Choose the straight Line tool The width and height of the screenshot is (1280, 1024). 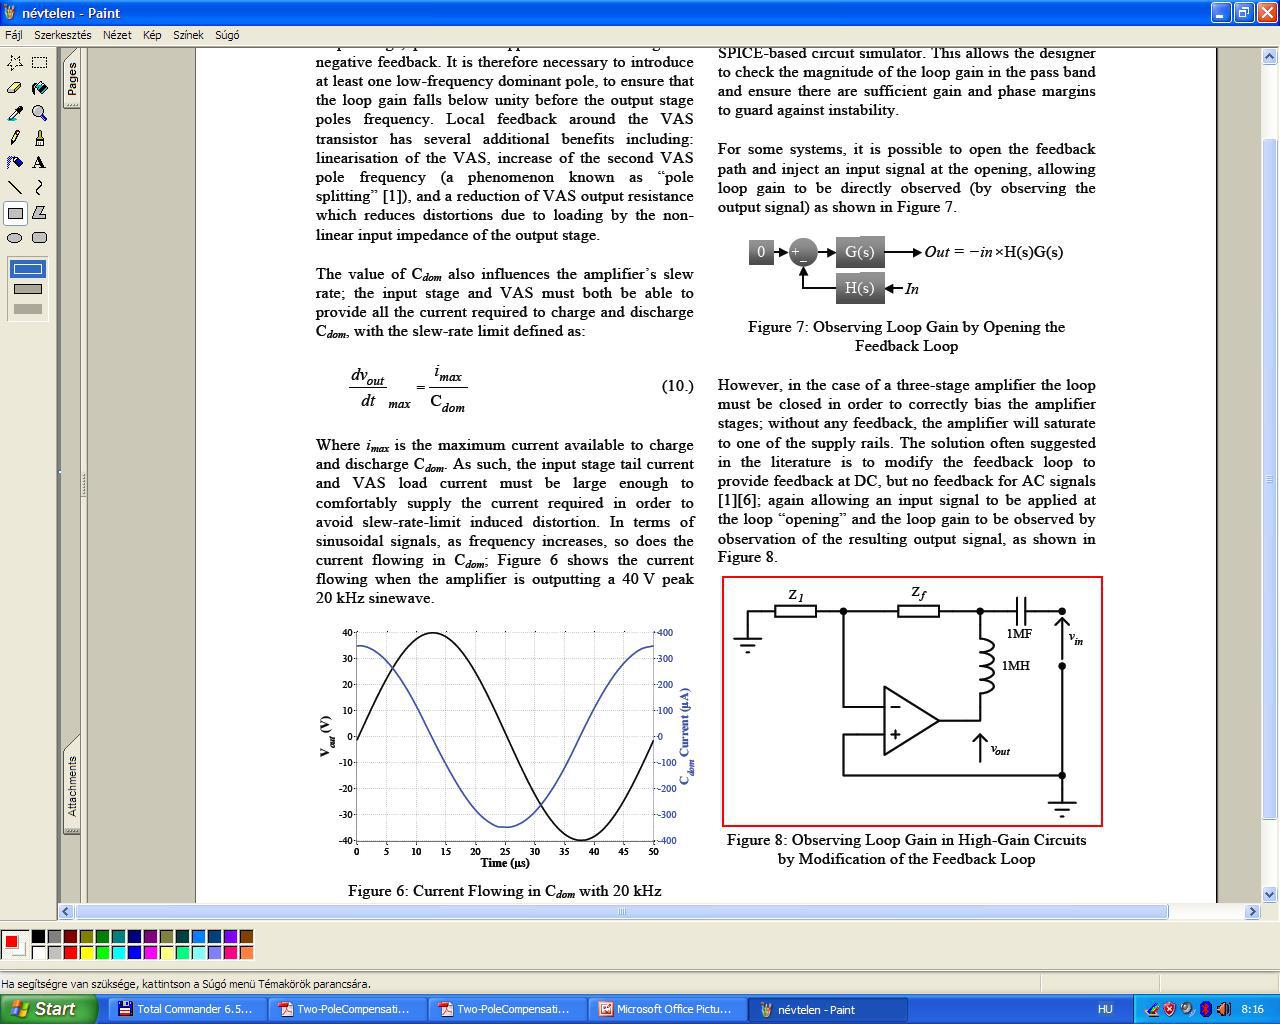15,188
